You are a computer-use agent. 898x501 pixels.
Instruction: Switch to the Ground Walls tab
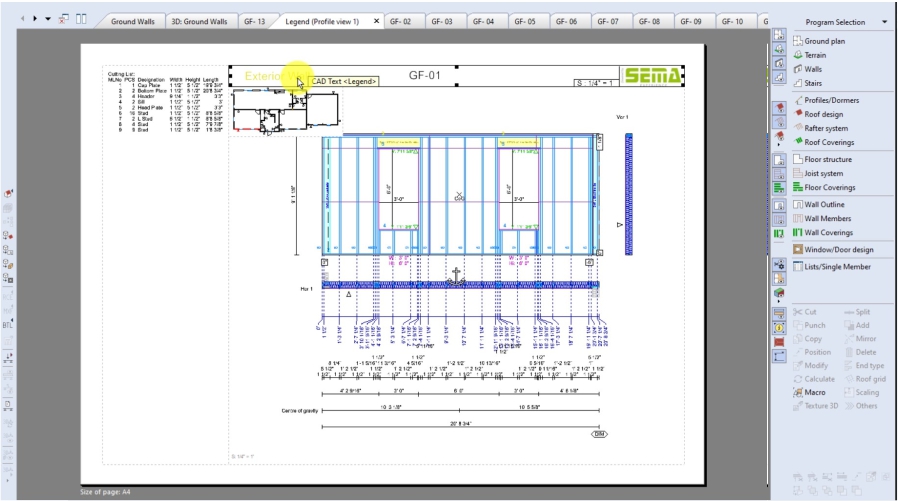(131, 21)
